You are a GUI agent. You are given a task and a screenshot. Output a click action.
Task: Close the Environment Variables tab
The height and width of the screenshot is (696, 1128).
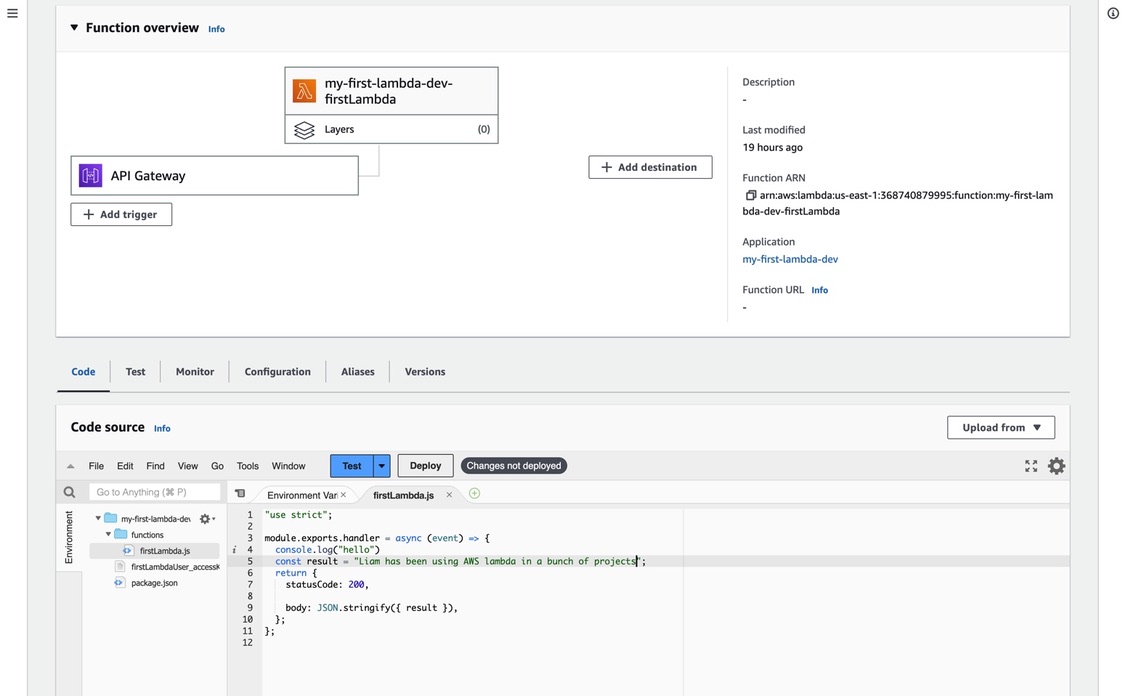pyautogui.click(x=343, y=494)
